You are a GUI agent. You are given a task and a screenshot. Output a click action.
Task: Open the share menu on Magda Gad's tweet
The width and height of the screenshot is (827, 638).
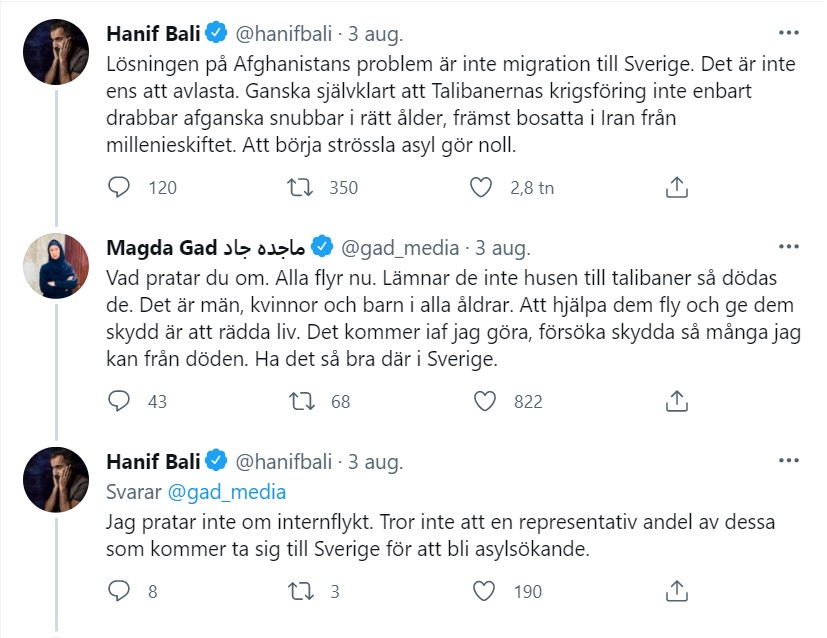[x=678, y=401]
